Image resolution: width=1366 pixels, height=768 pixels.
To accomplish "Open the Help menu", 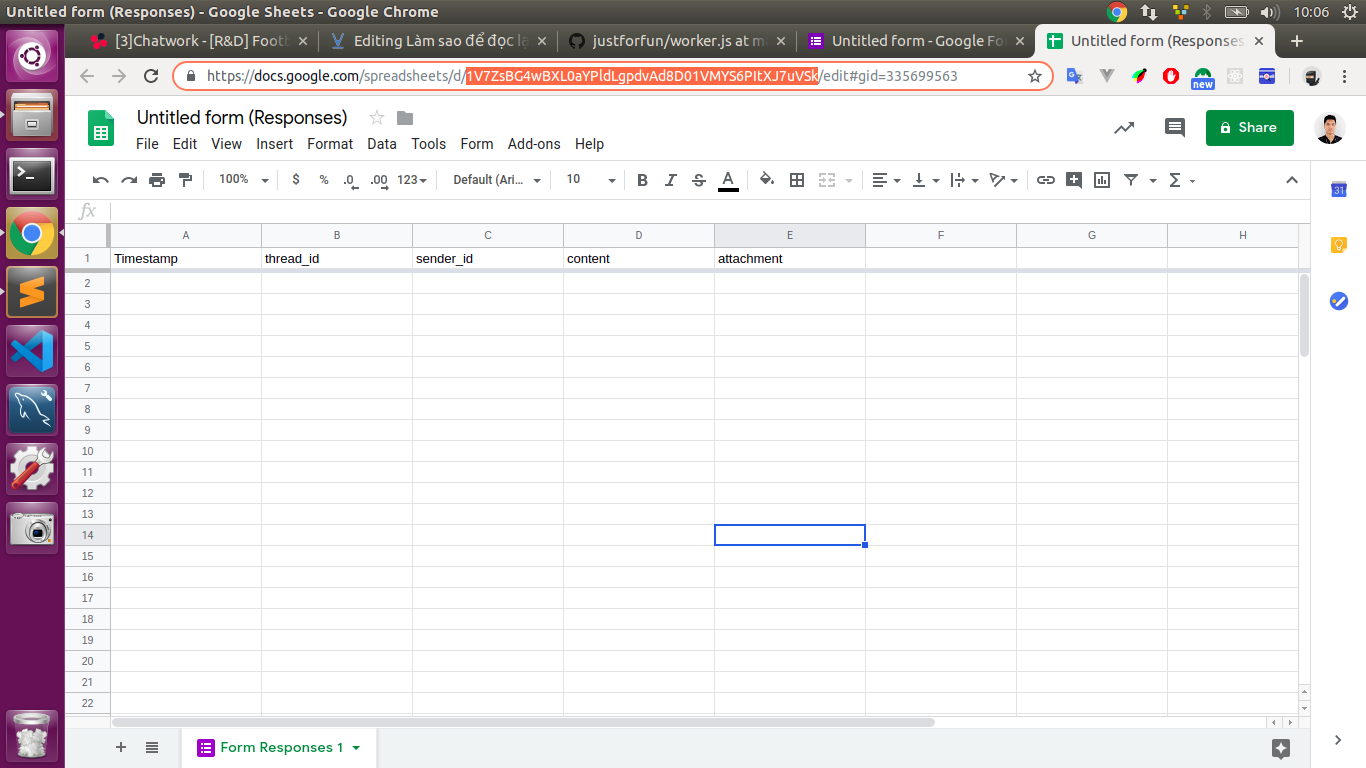I will [590, 144].
